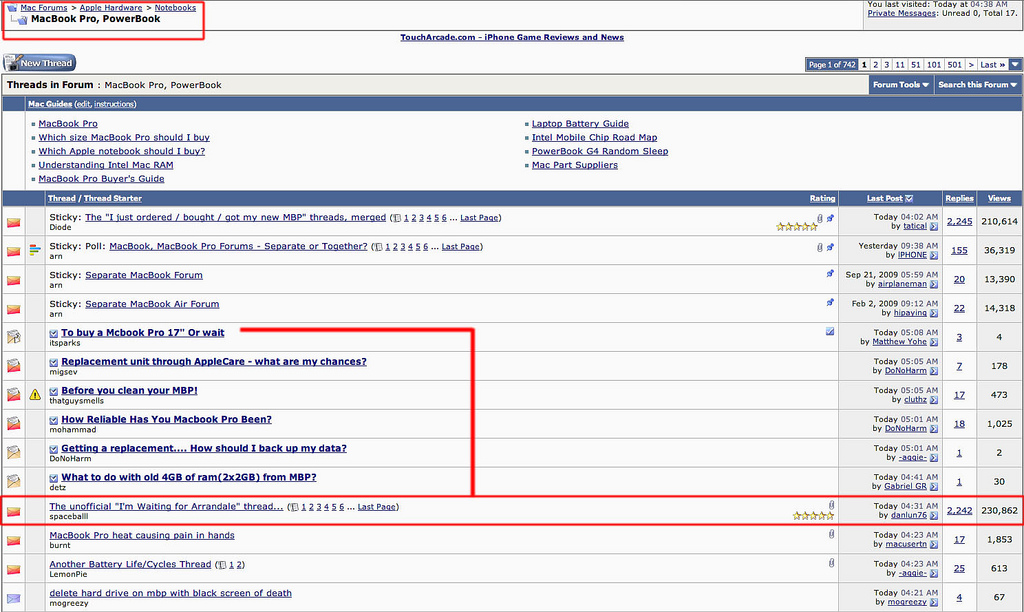Click rating stars on just ordered MBP thread

point(796,227)
